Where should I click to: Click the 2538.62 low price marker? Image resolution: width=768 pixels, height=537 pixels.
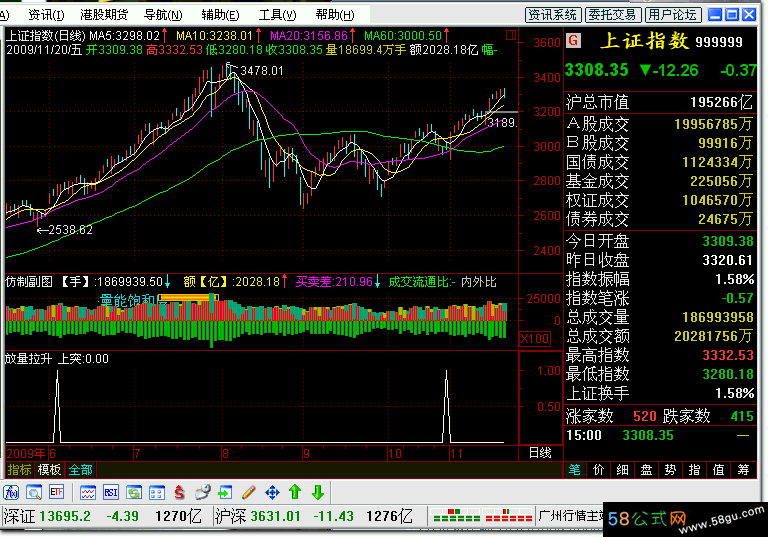coord(71,230)
